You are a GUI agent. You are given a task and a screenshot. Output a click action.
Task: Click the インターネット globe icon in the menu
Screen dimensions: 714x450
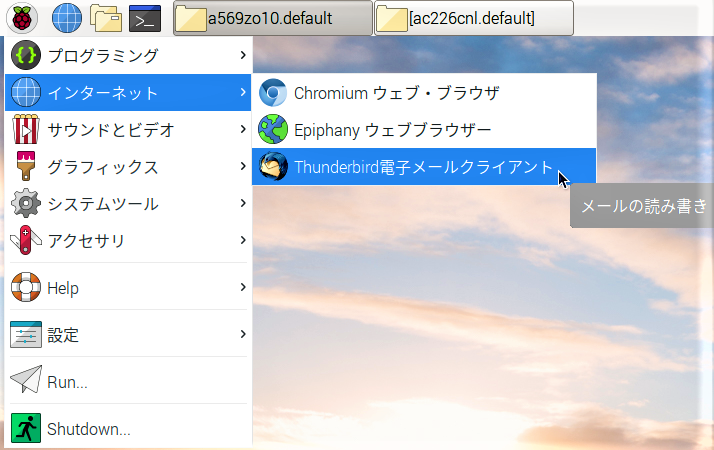point(26,92)
